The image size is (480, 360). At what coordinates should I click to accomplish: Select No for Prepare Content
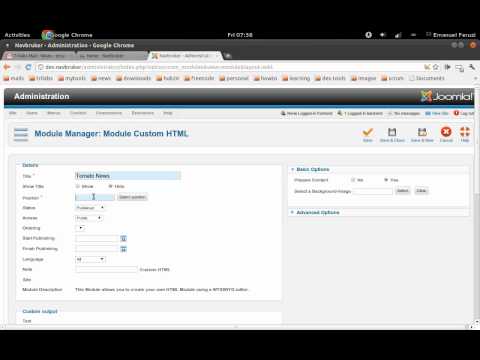pyautogui.click(x=353, y=180)
